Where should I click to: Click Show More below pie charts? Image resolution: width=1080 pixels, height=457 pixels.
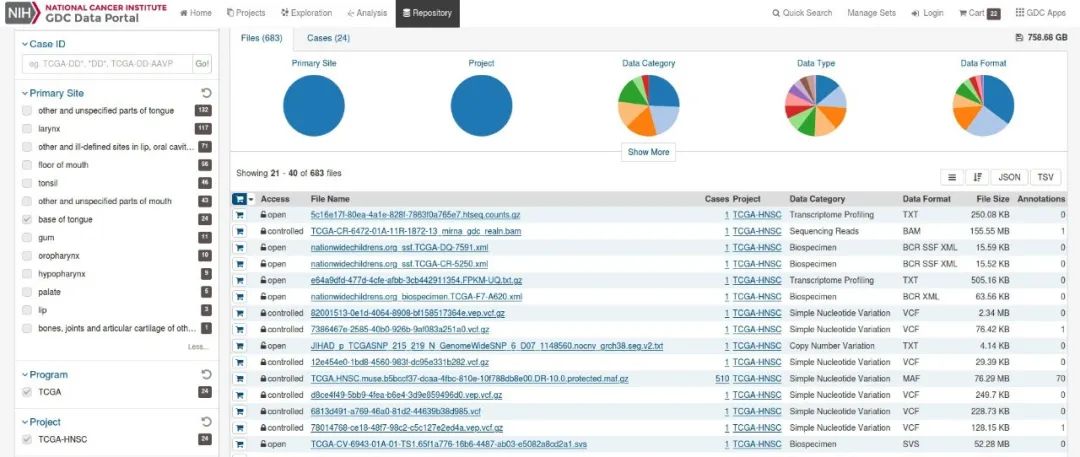click(x=648, y=152)
